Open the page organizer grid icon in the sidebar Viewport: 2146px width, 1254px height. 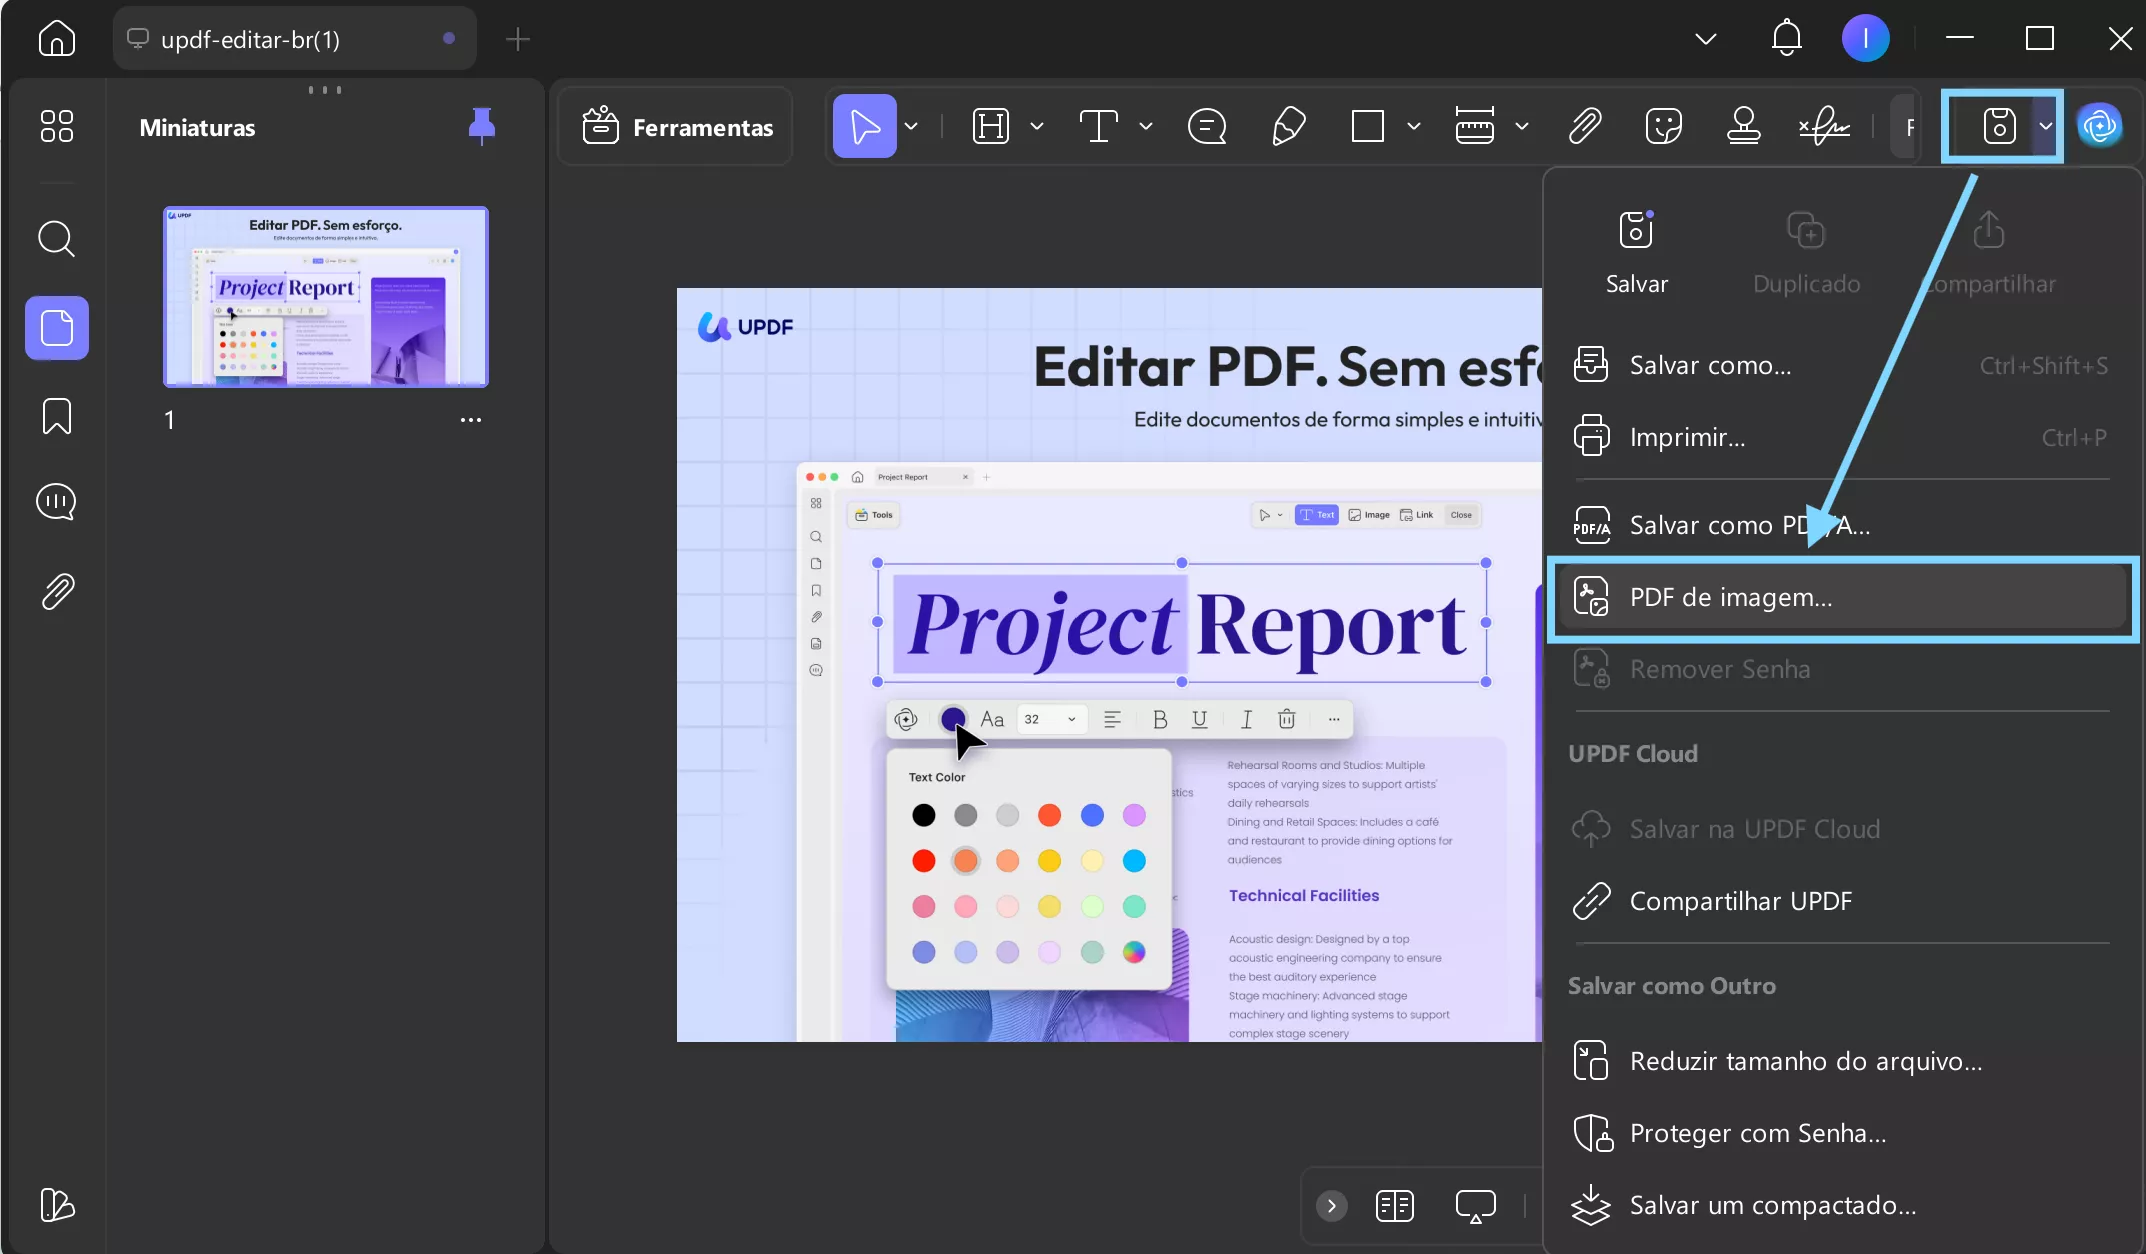click(x=57, y=126)
